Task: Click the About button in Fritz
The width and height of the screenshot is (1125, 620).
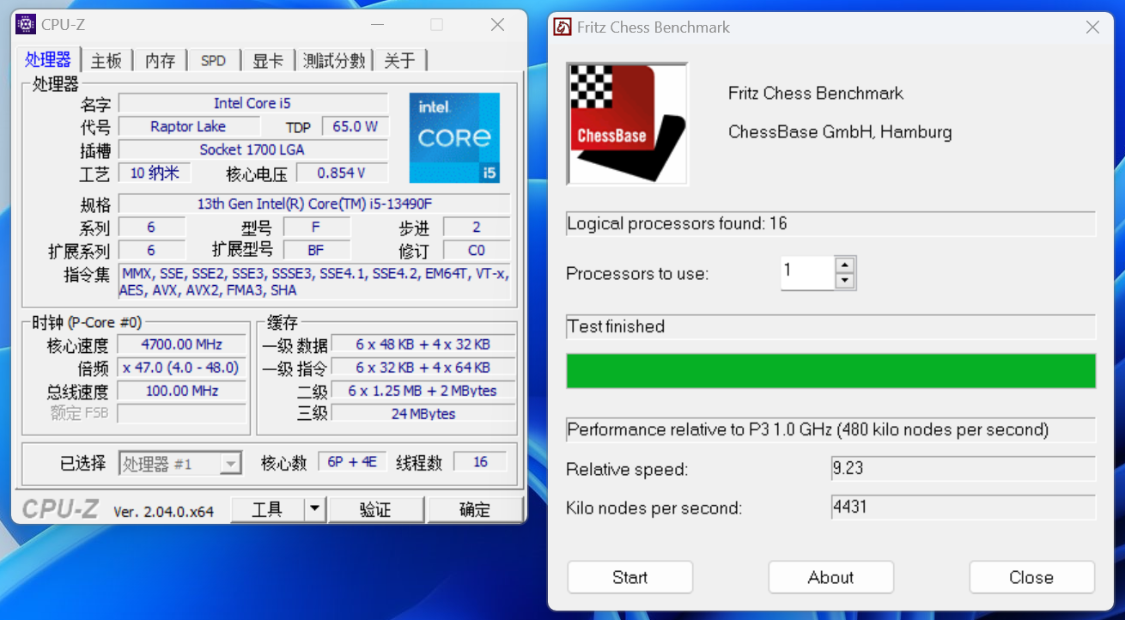Action: coord(831,577)
